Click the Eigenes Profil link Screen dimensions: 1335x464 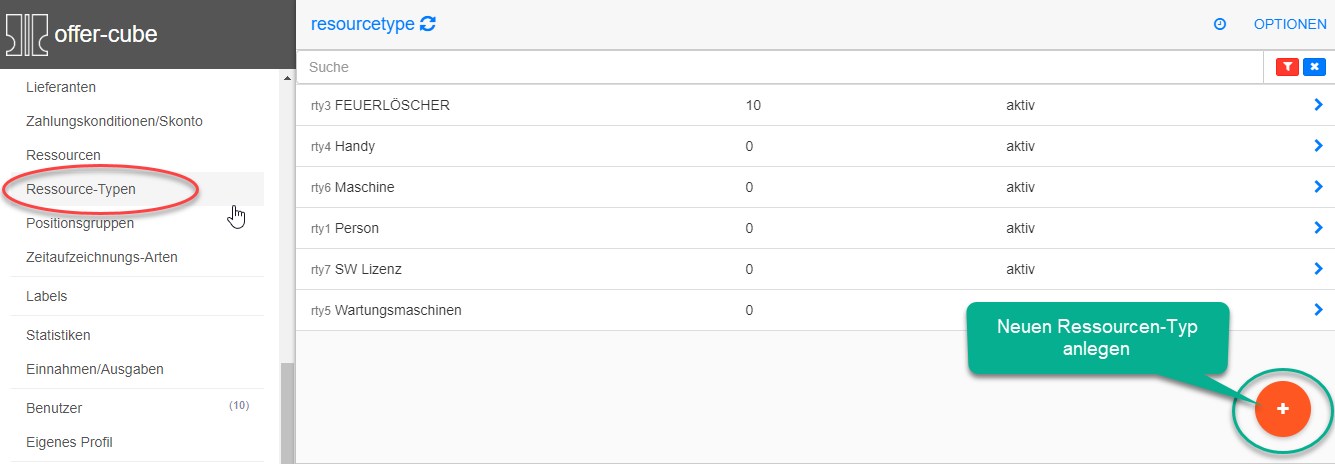point(69,442)
